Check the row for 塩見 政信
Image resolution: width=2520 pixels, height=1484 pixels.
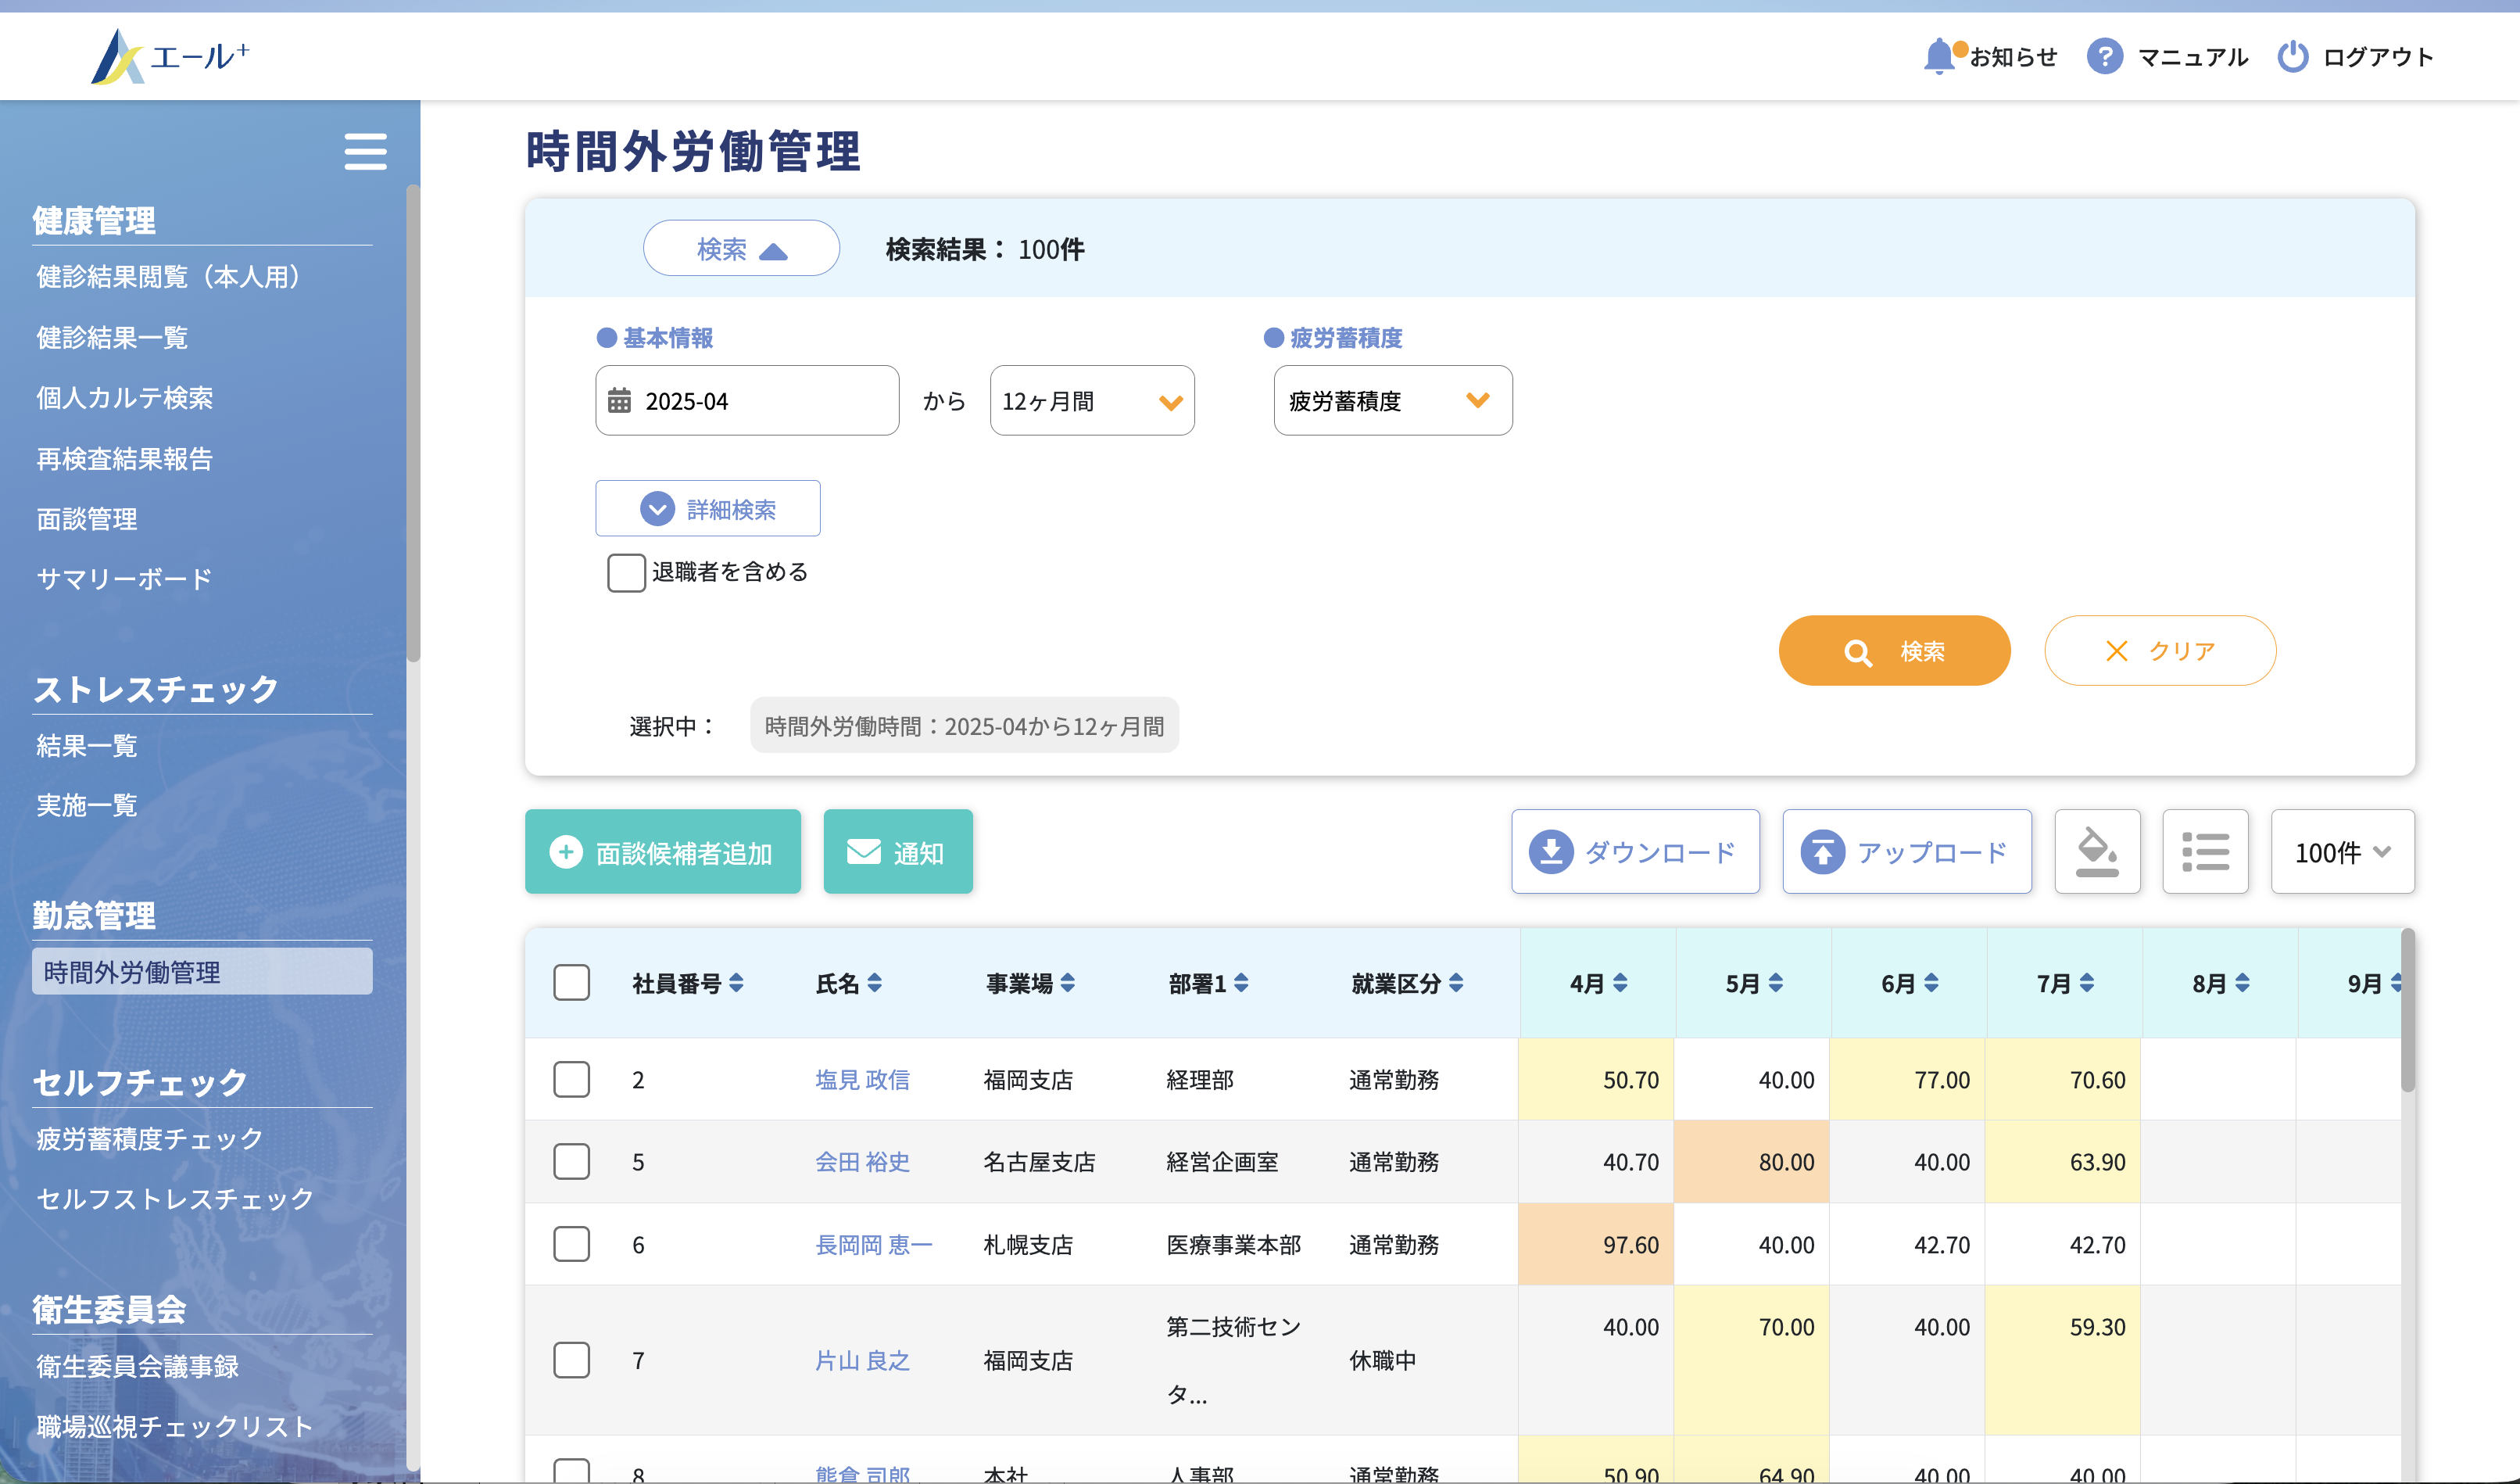click(x=572, y=1080)
